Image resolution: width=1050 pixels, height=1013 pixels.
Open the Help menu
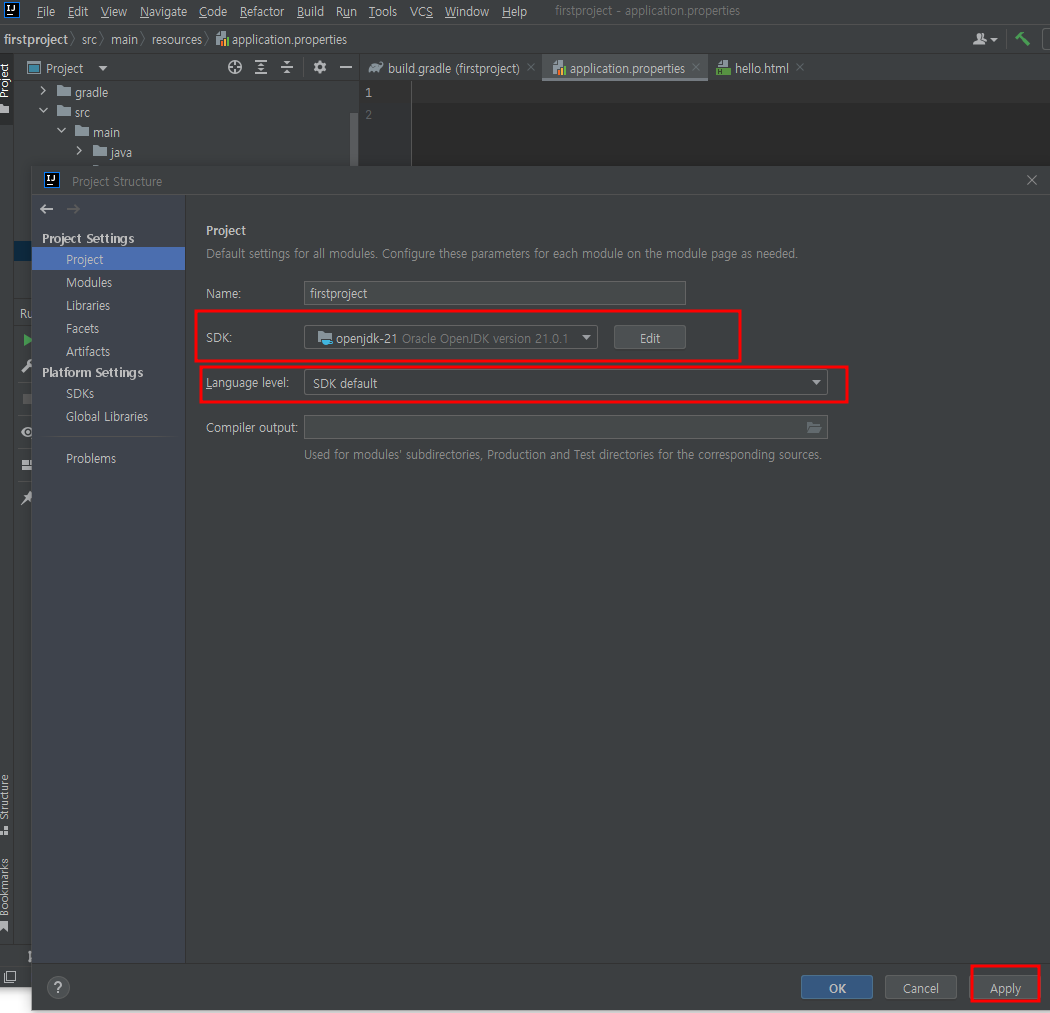pyautogui.click(x=514, y=11)
